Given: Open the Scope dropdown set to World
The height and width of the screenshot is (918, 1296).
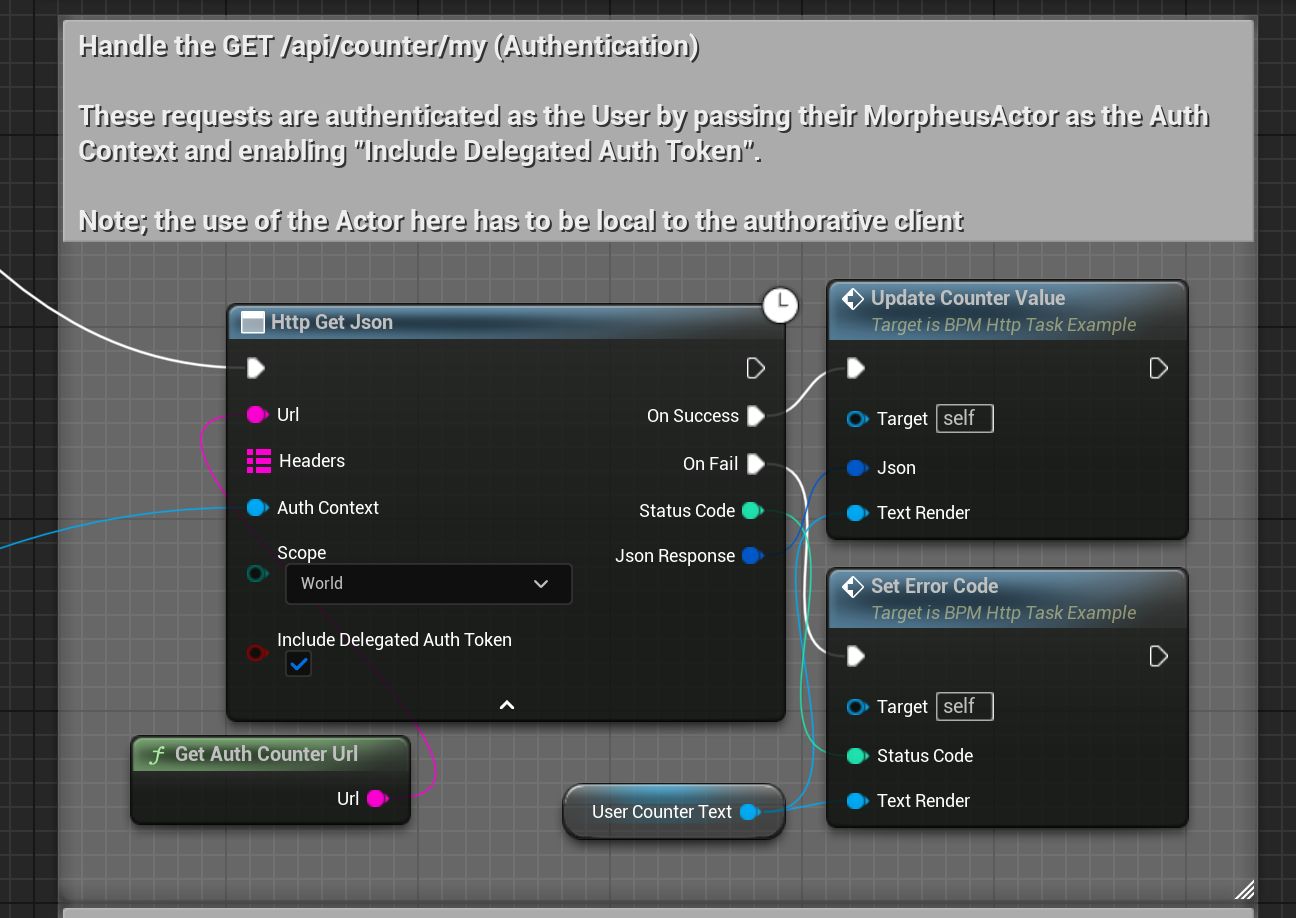Looking at the screenshot, I should (x=428, y=584).
